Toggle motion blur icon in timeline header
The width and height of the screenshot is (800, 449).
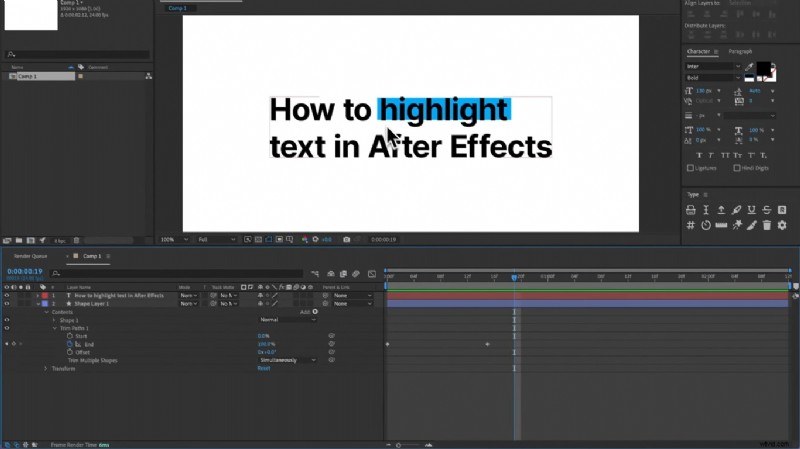[356, 274]
